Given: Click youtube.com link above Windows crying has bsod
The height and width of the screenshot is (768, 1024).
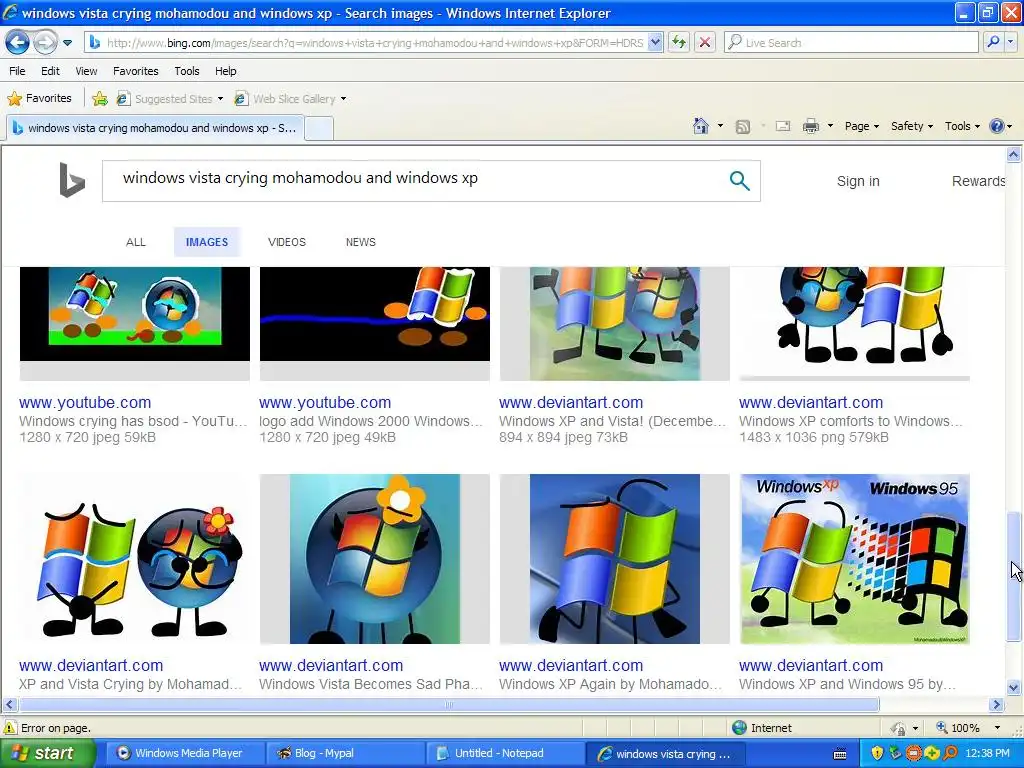Looking at the screenshot, I should [x=85, y=403].
